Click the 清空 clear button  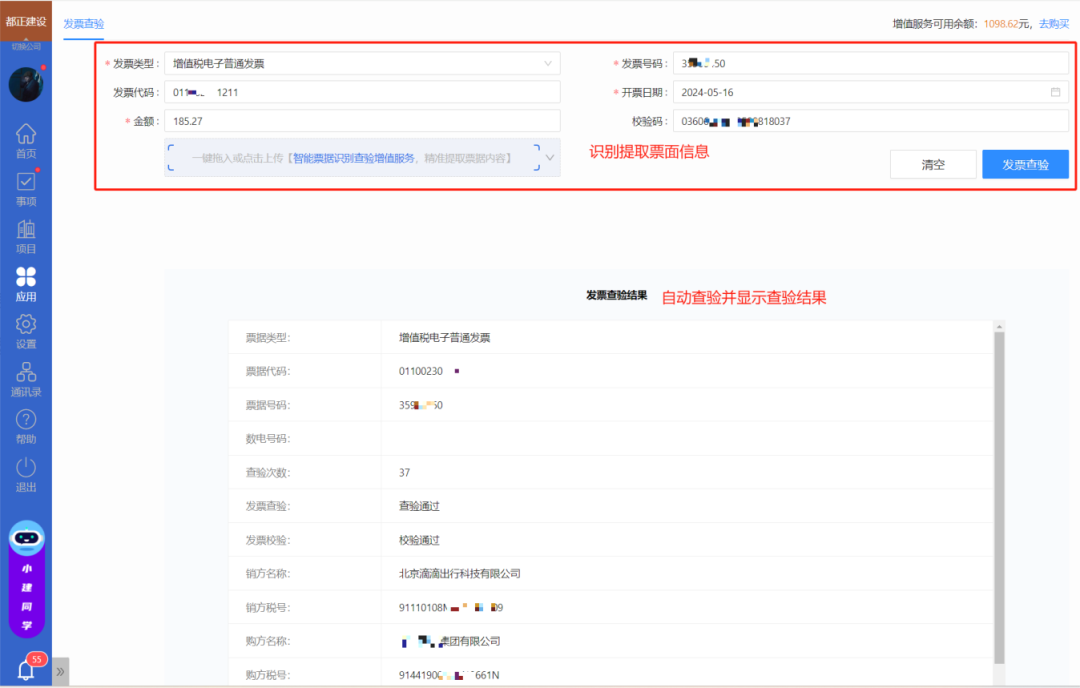(x=933, y=165)
